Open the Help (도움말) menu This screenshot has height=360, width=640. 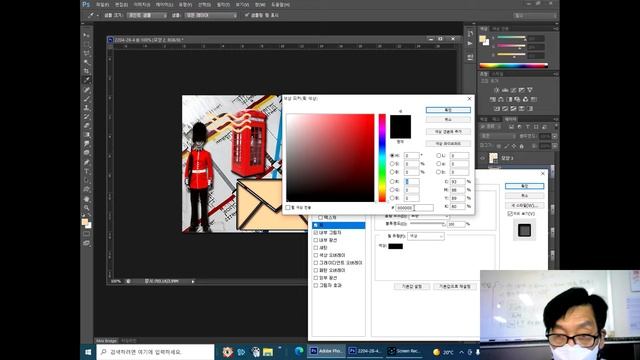(x=281, y=4)
